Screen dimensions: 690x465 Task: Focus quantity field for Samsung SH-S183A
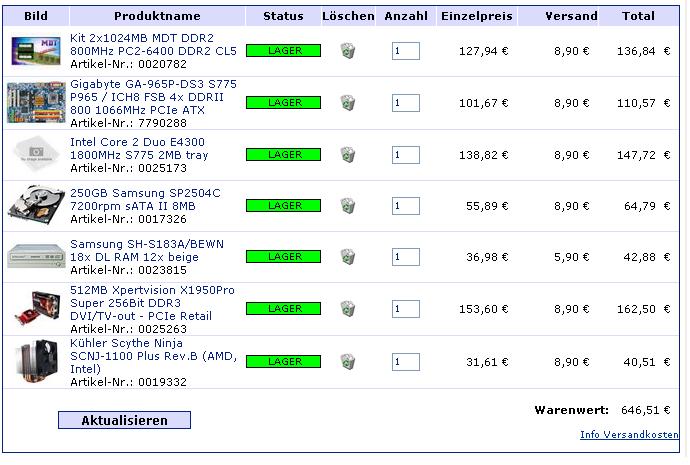406,257
